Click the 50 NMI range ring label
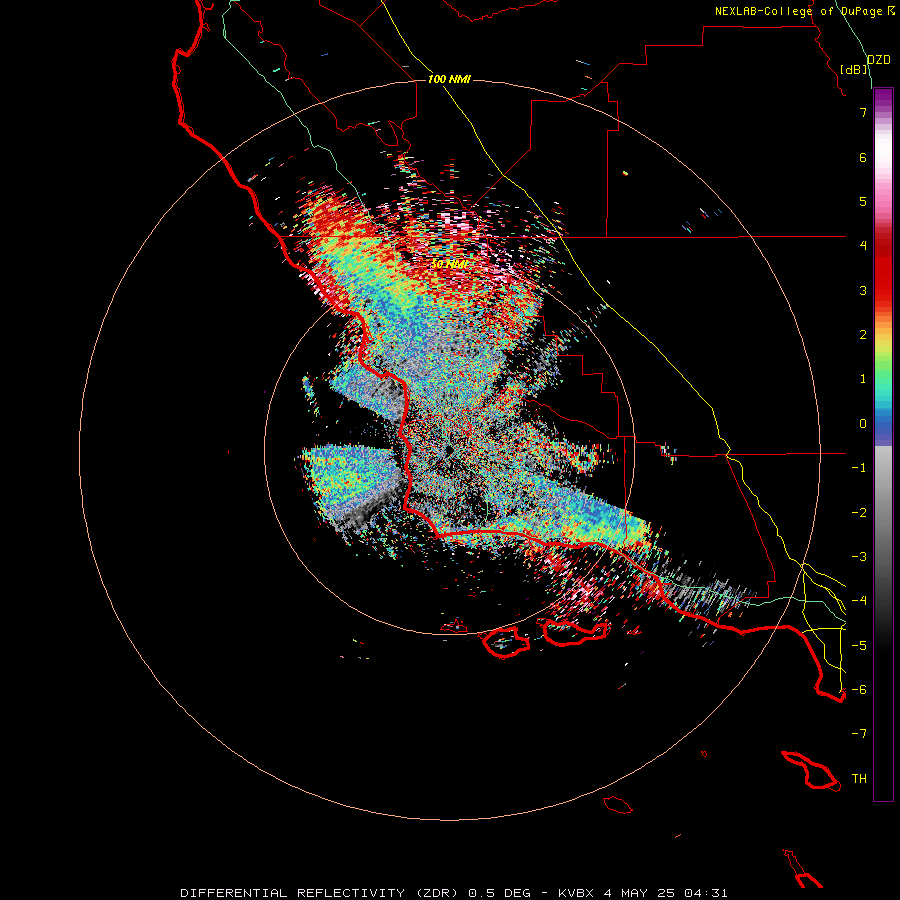This screenshot has height=900, width=900. pos(449,264)
